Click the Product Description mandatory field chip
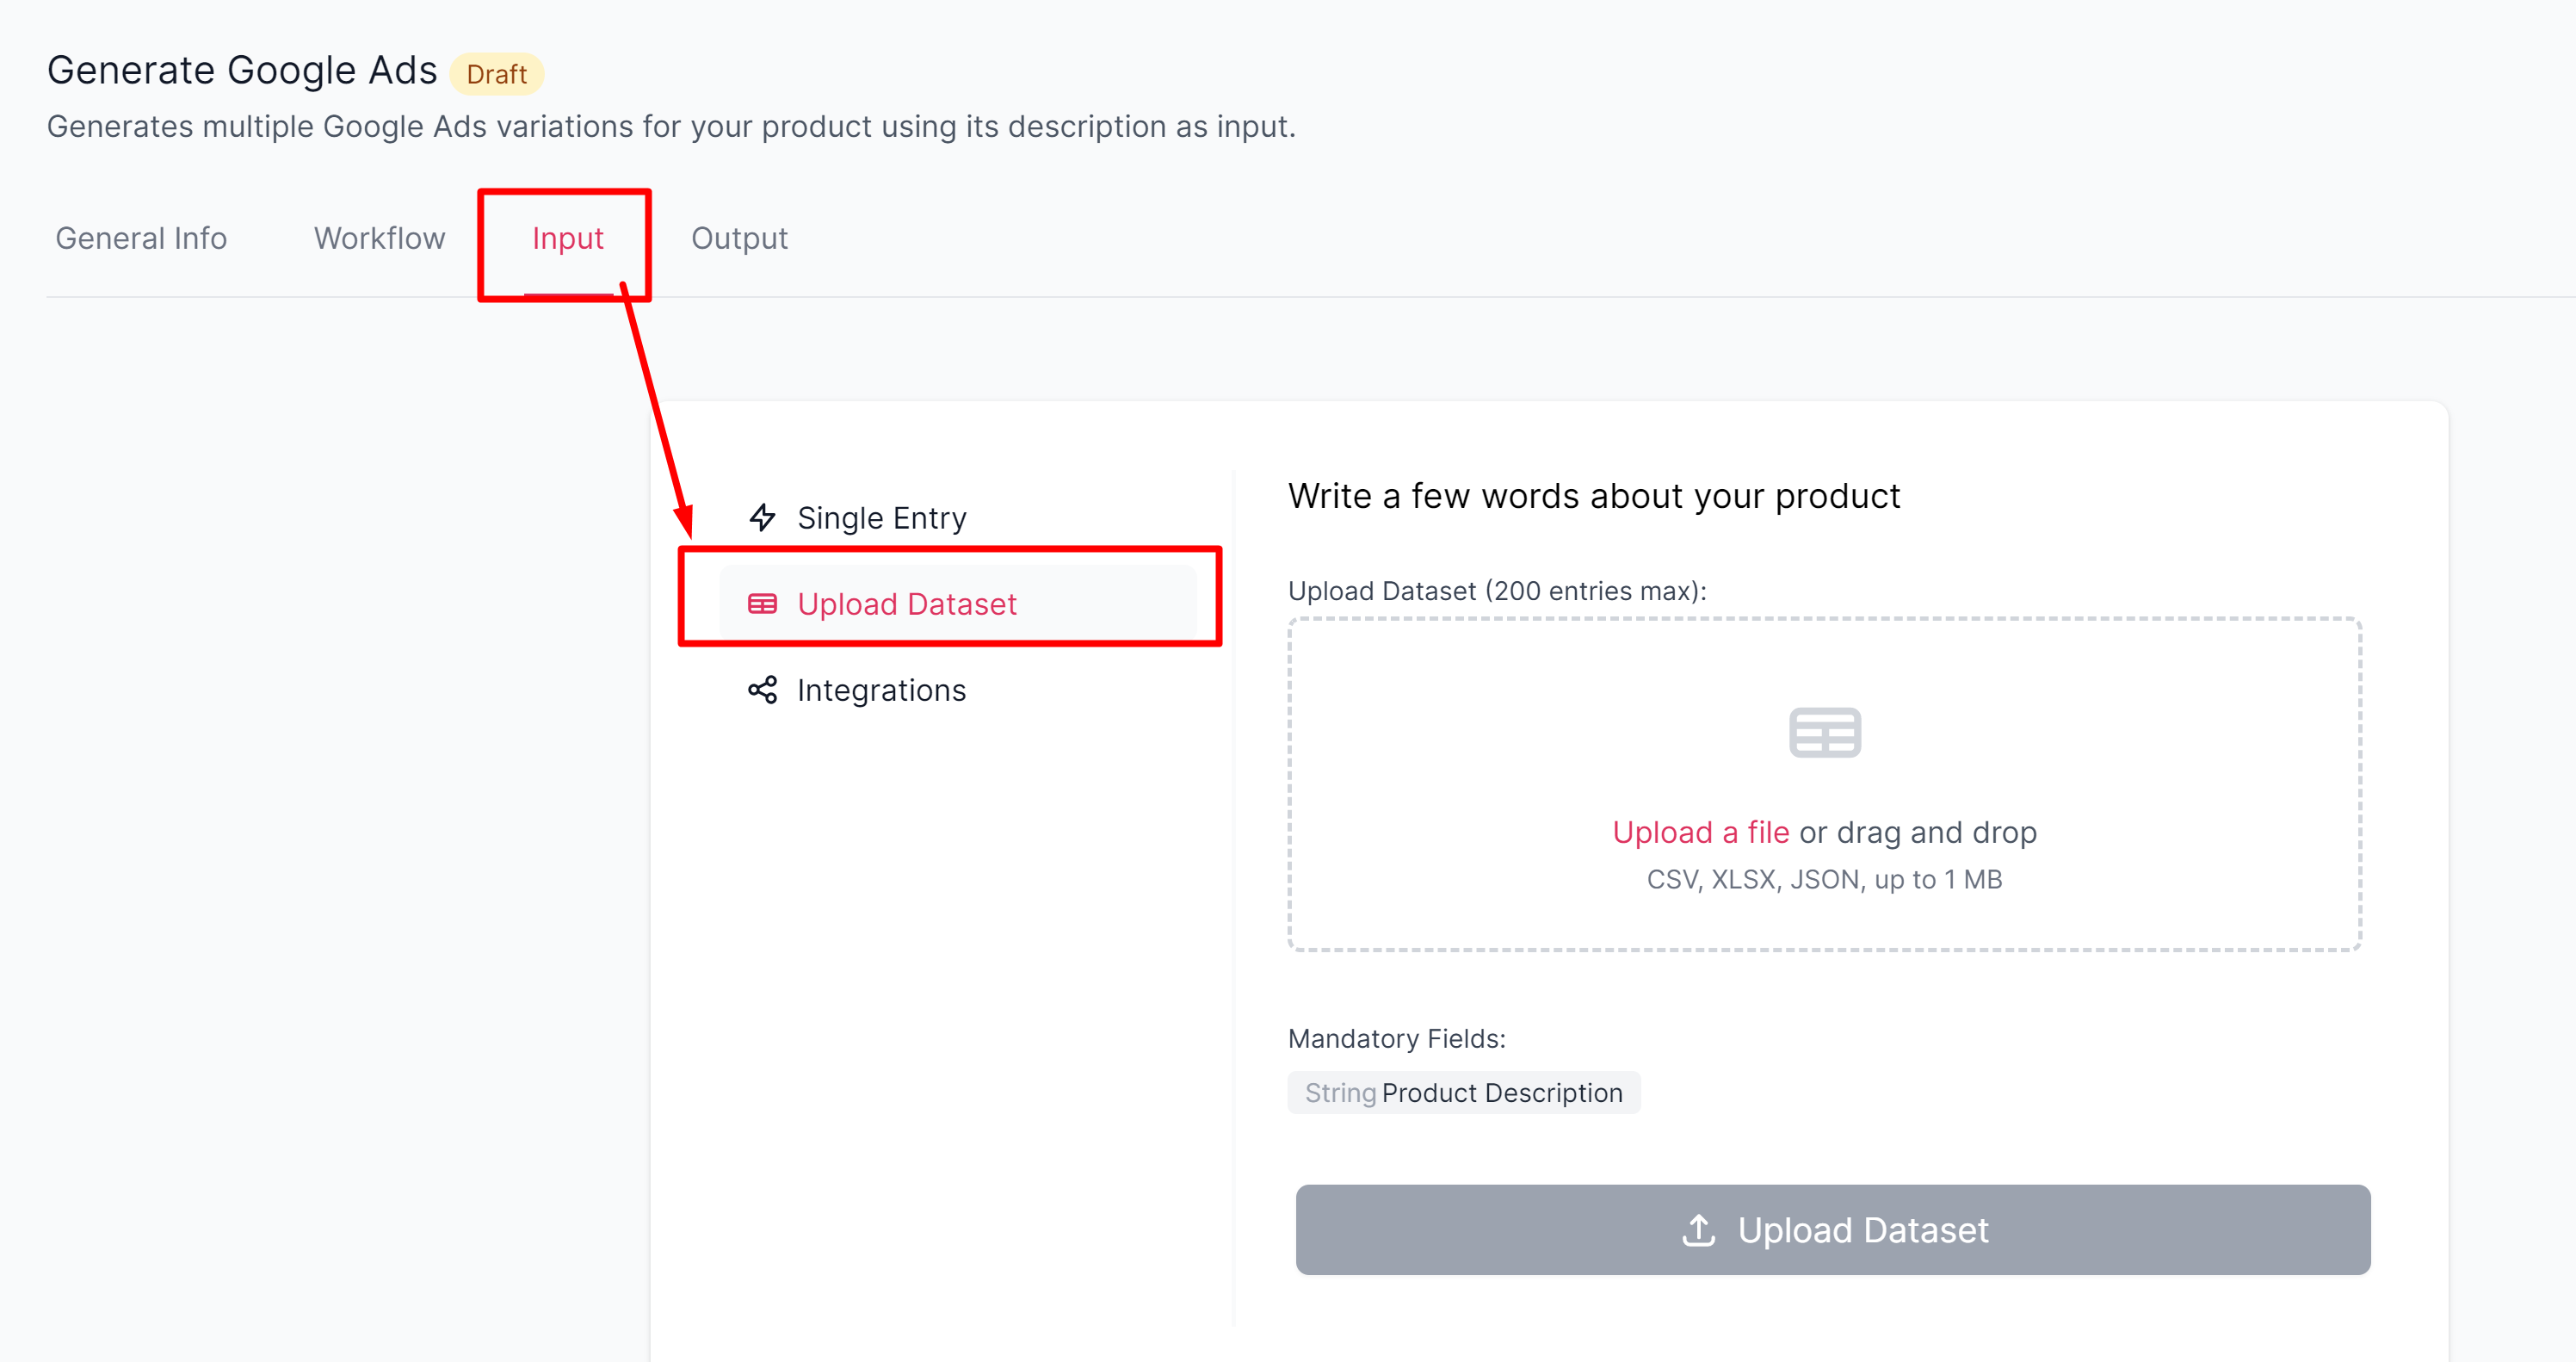The image size is (2576, 1362). 1463,1093
